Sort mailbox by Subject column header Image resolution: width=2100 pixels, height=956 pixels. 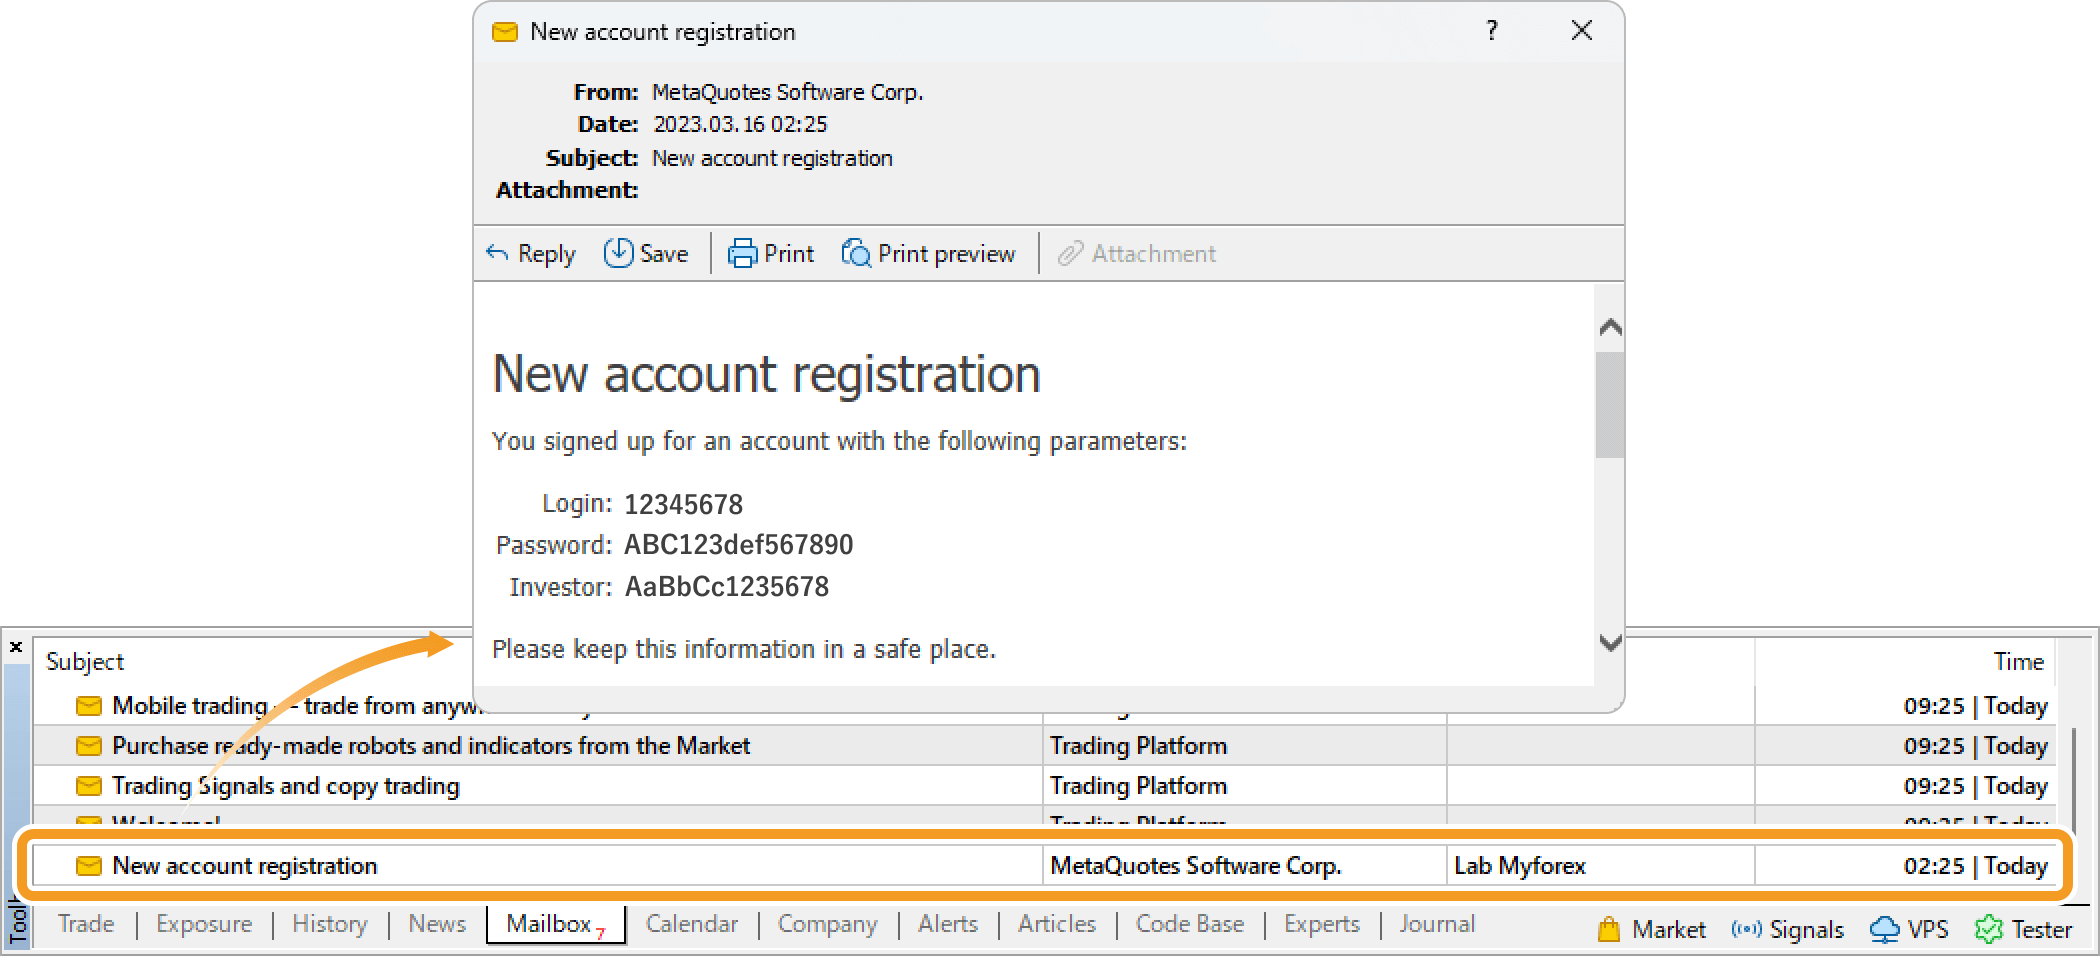coord(85,662)
